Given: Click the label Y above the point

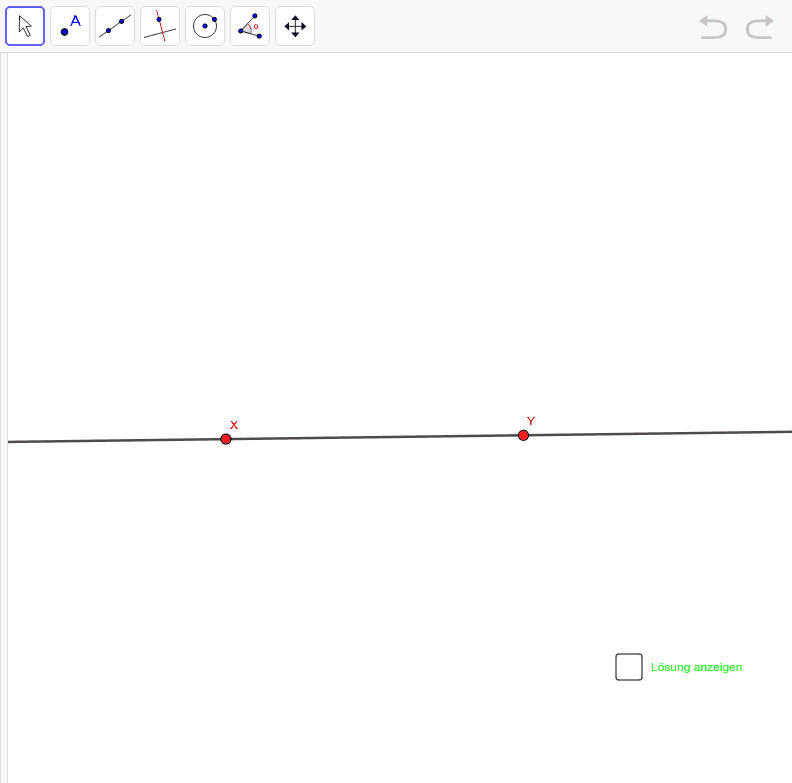Looking at the screenshot, I should point(531,421).
